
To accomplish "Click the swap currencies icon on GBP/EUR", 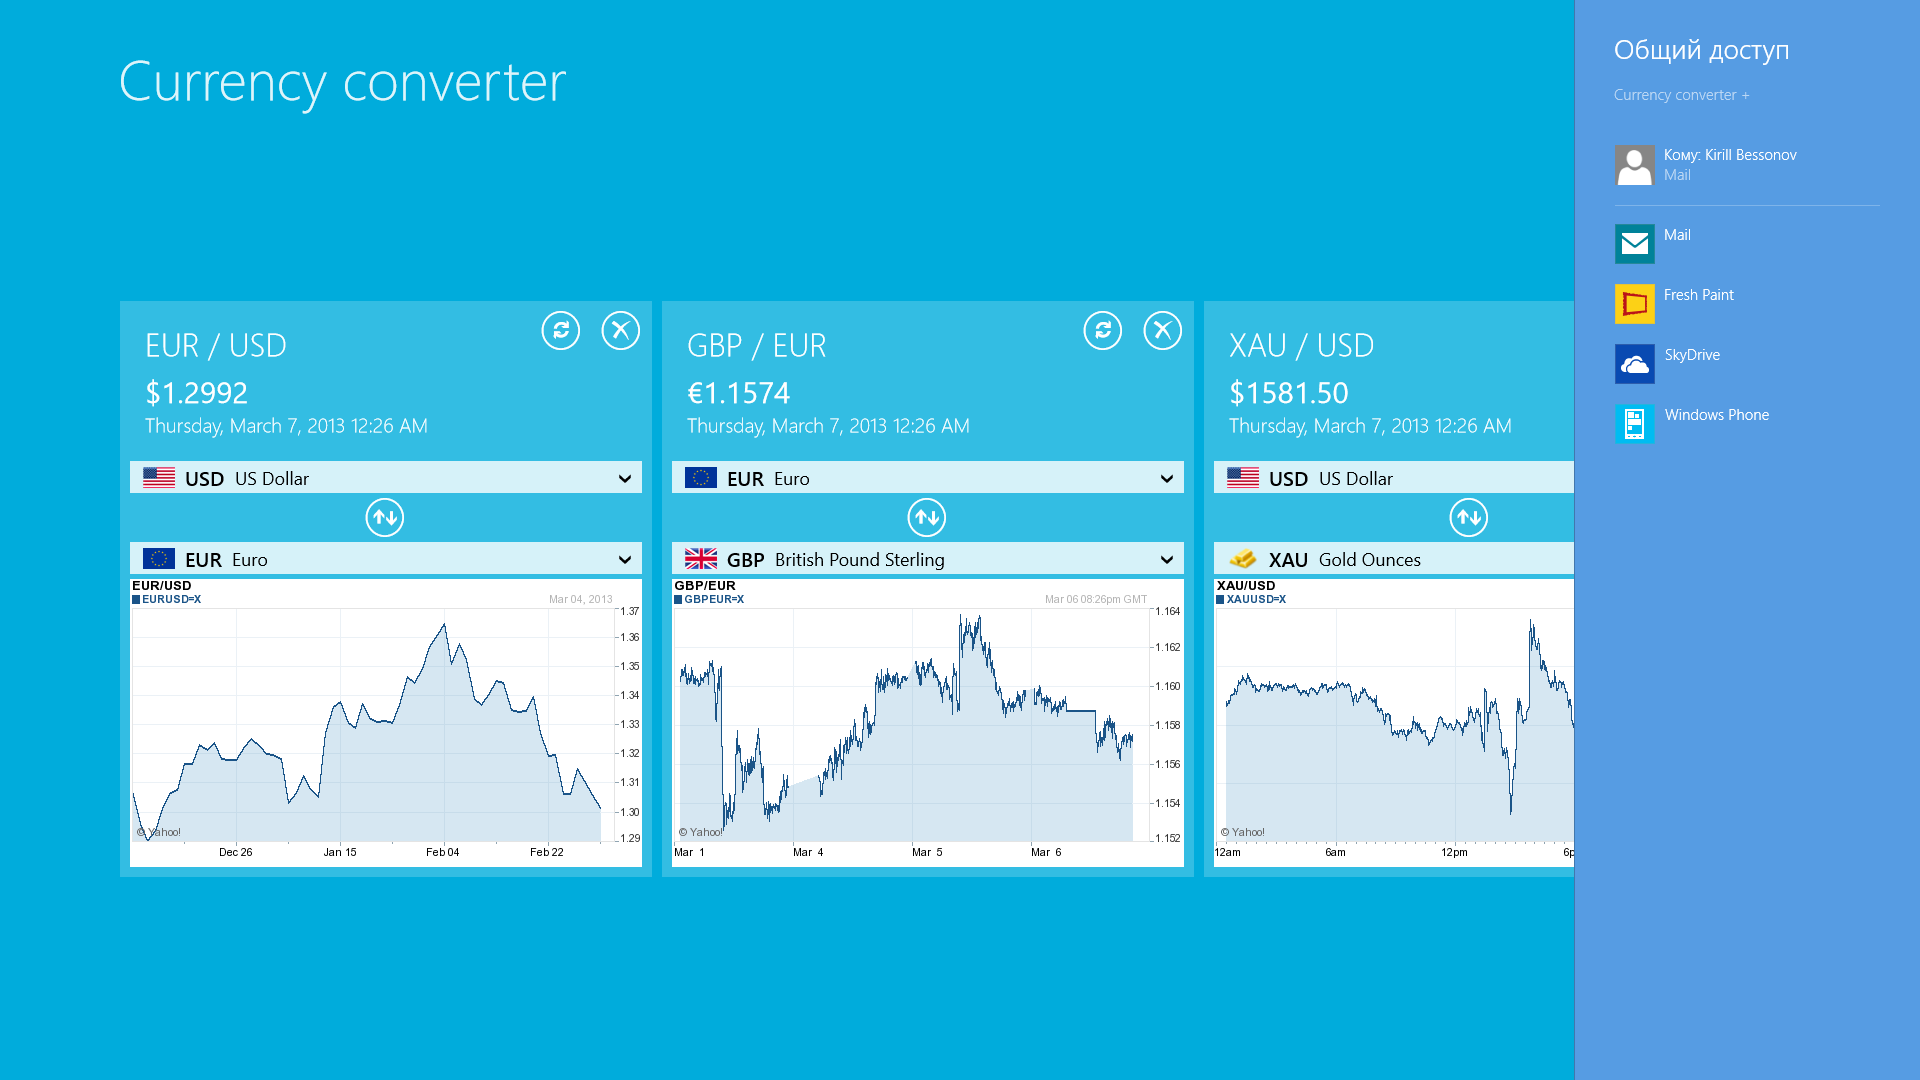I will [927, 516].
